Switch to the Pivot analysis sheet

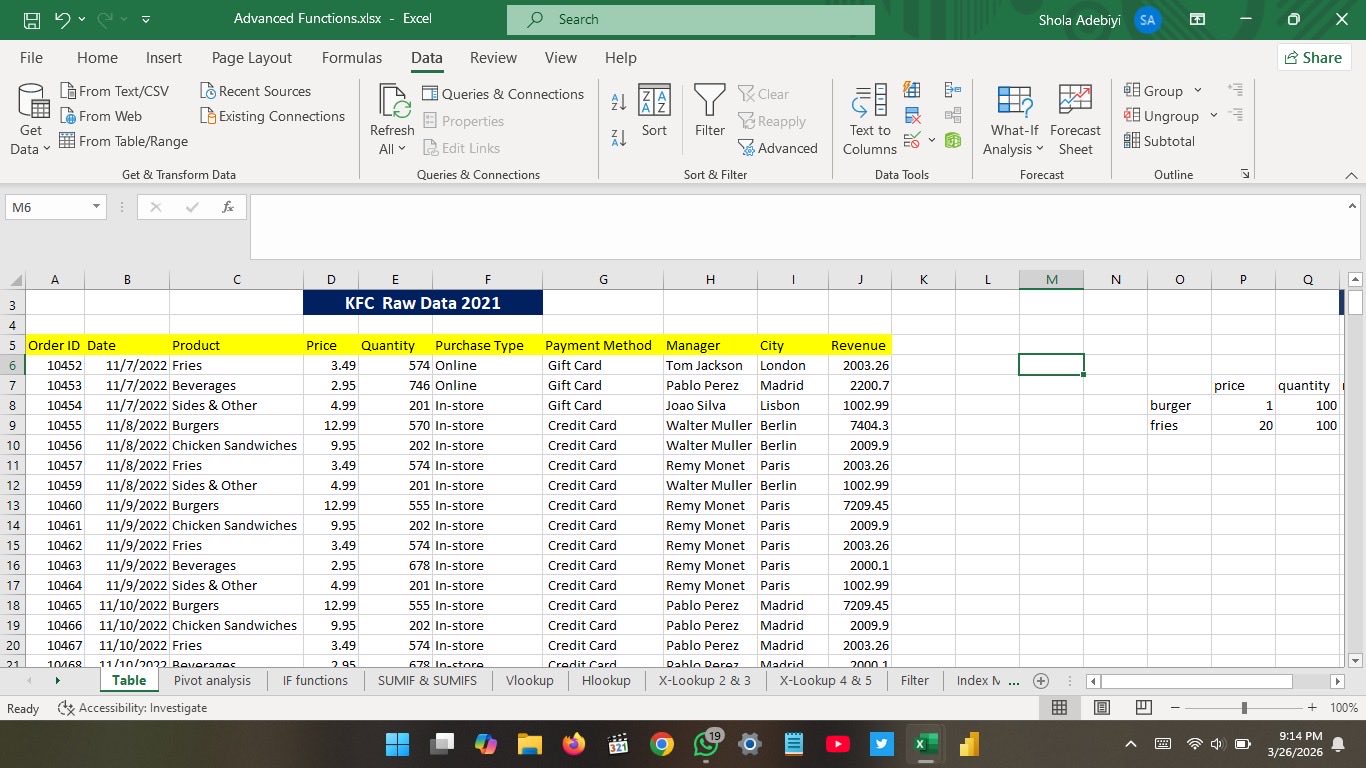pos(212,680)
